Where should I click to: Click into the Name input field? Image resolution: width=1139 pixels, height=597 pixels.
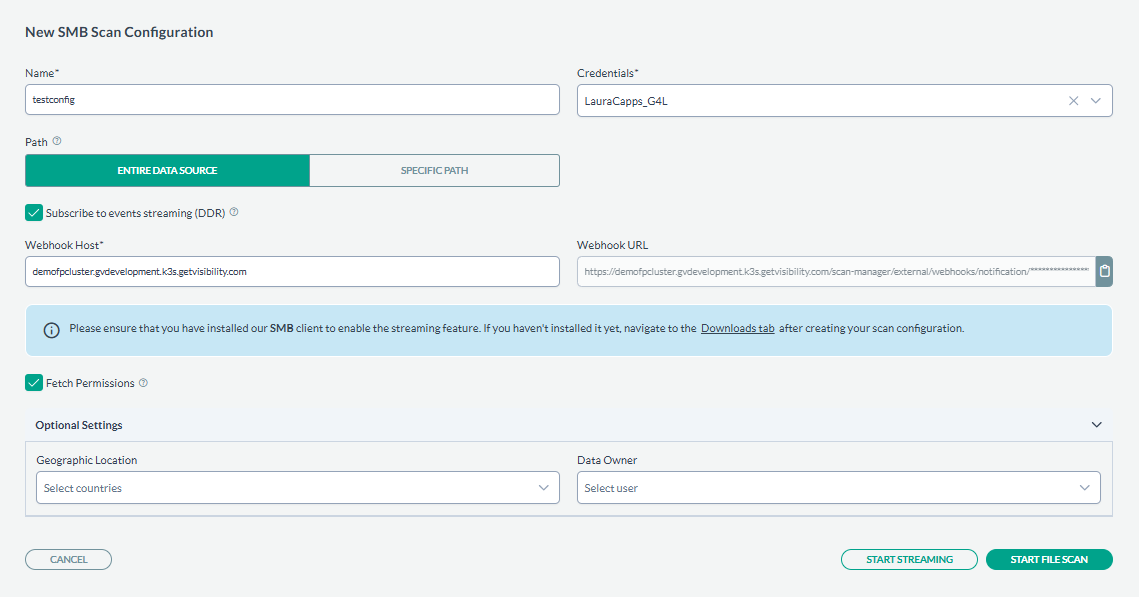[292, 100]
